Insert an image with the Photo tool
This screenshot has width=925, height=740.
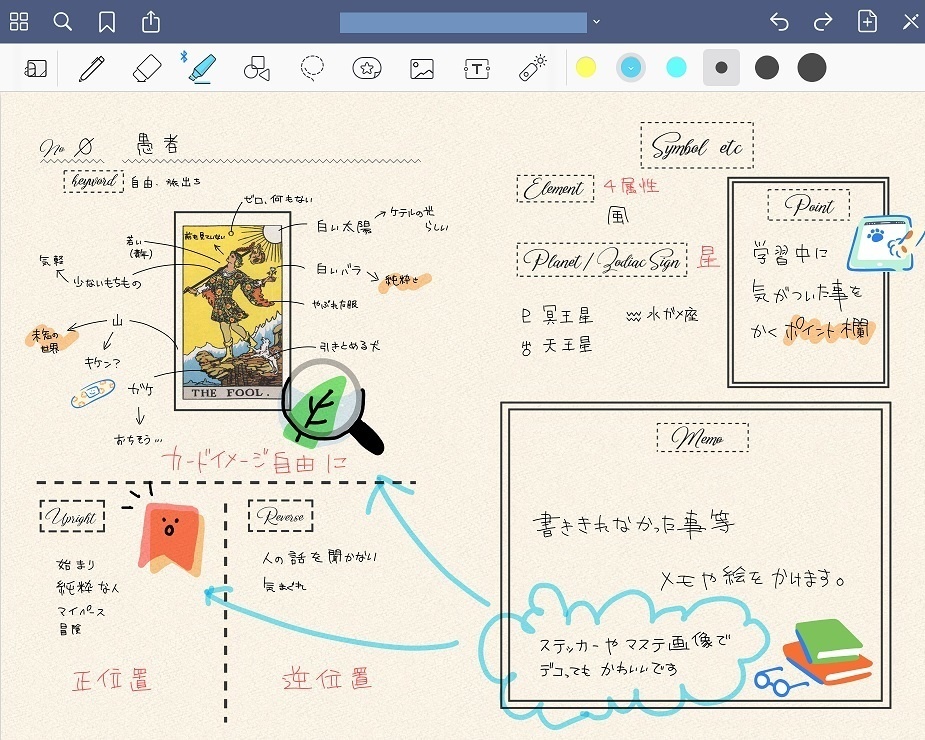(x=421, y=68)
